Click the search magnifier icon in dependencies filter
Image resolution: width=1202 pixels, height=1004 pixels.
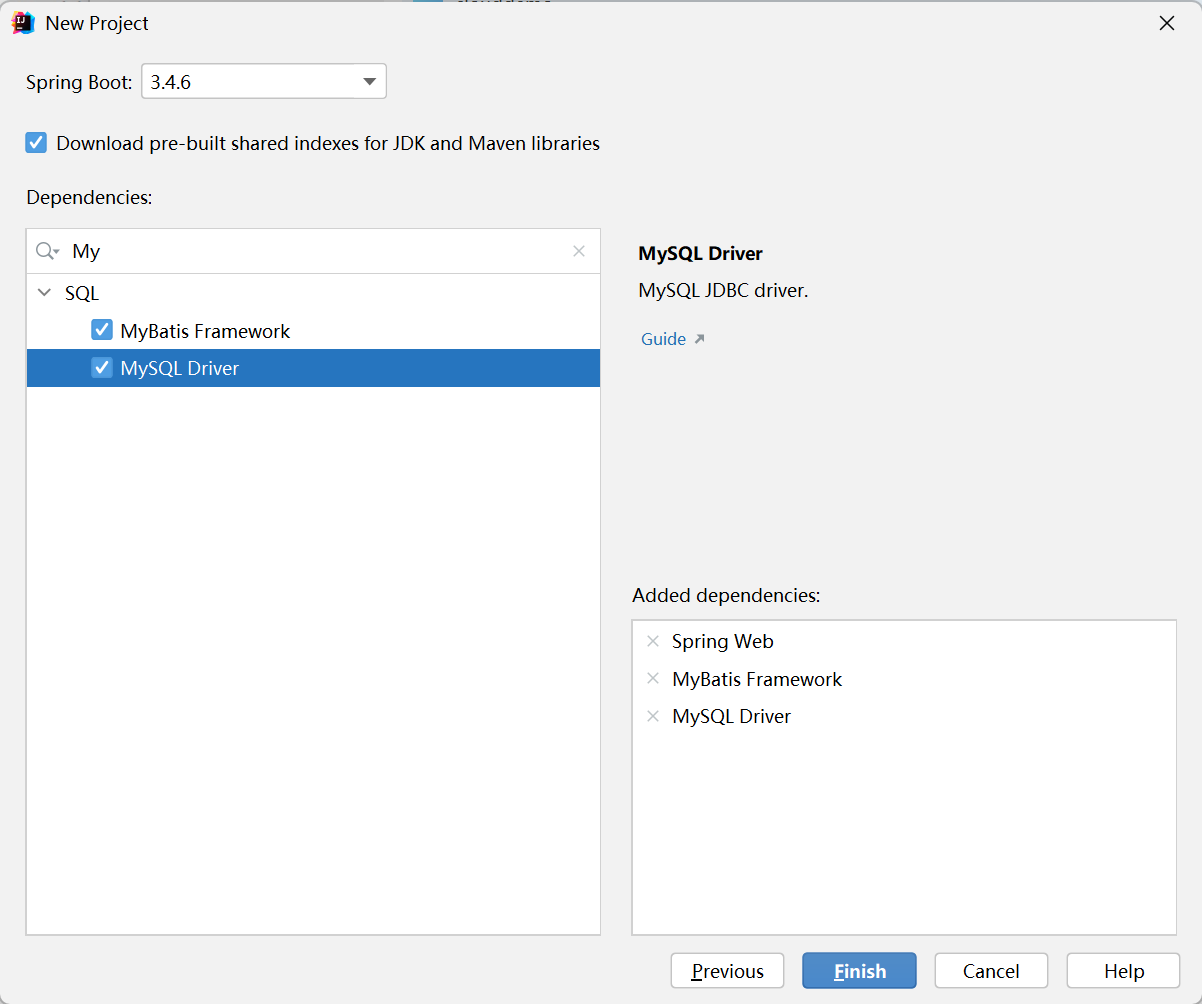click(47, 251)
